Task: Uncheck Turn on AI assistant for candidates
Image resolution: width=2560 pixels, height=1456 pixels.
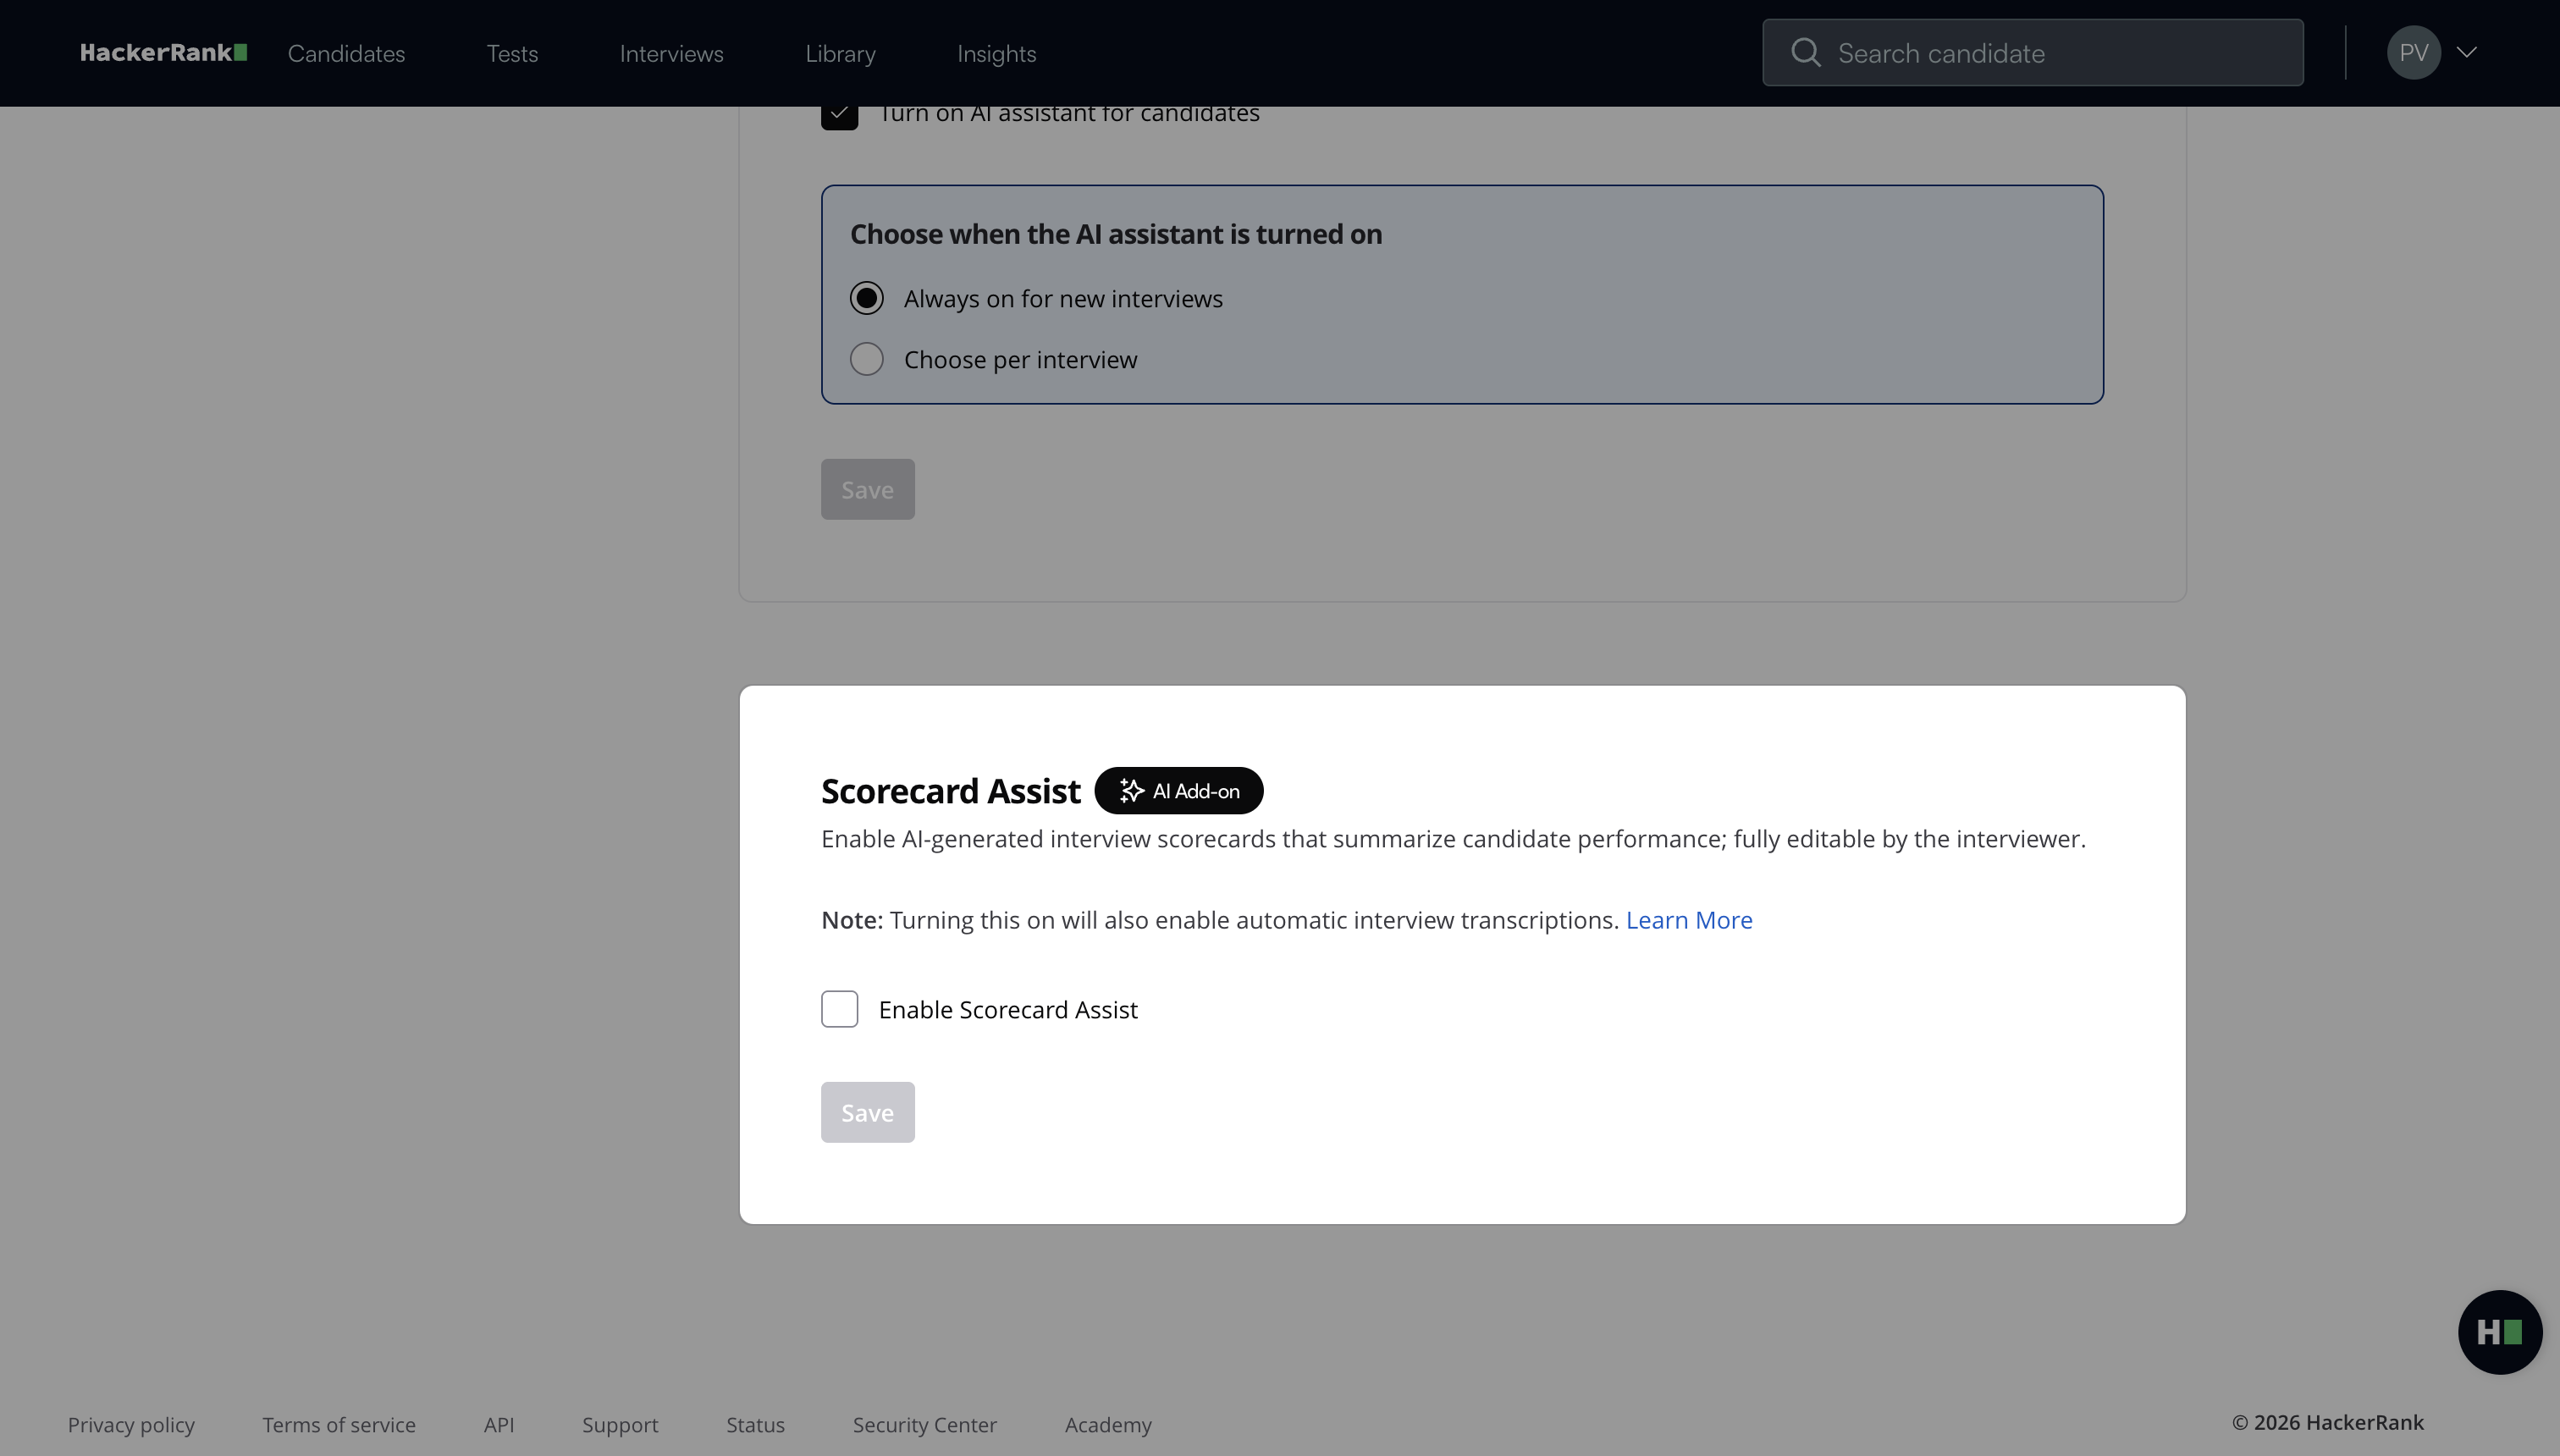Action: [840, 114]
